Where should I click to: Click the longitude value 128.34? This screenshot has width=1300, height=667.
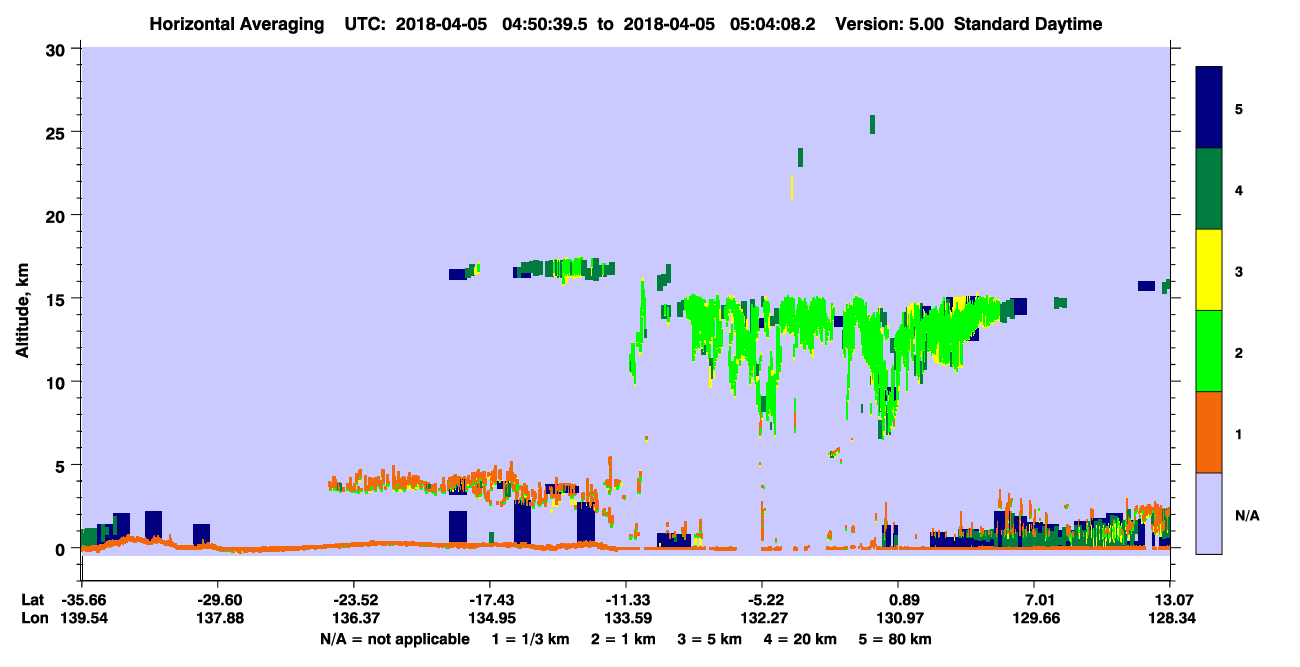point(1171,618)
